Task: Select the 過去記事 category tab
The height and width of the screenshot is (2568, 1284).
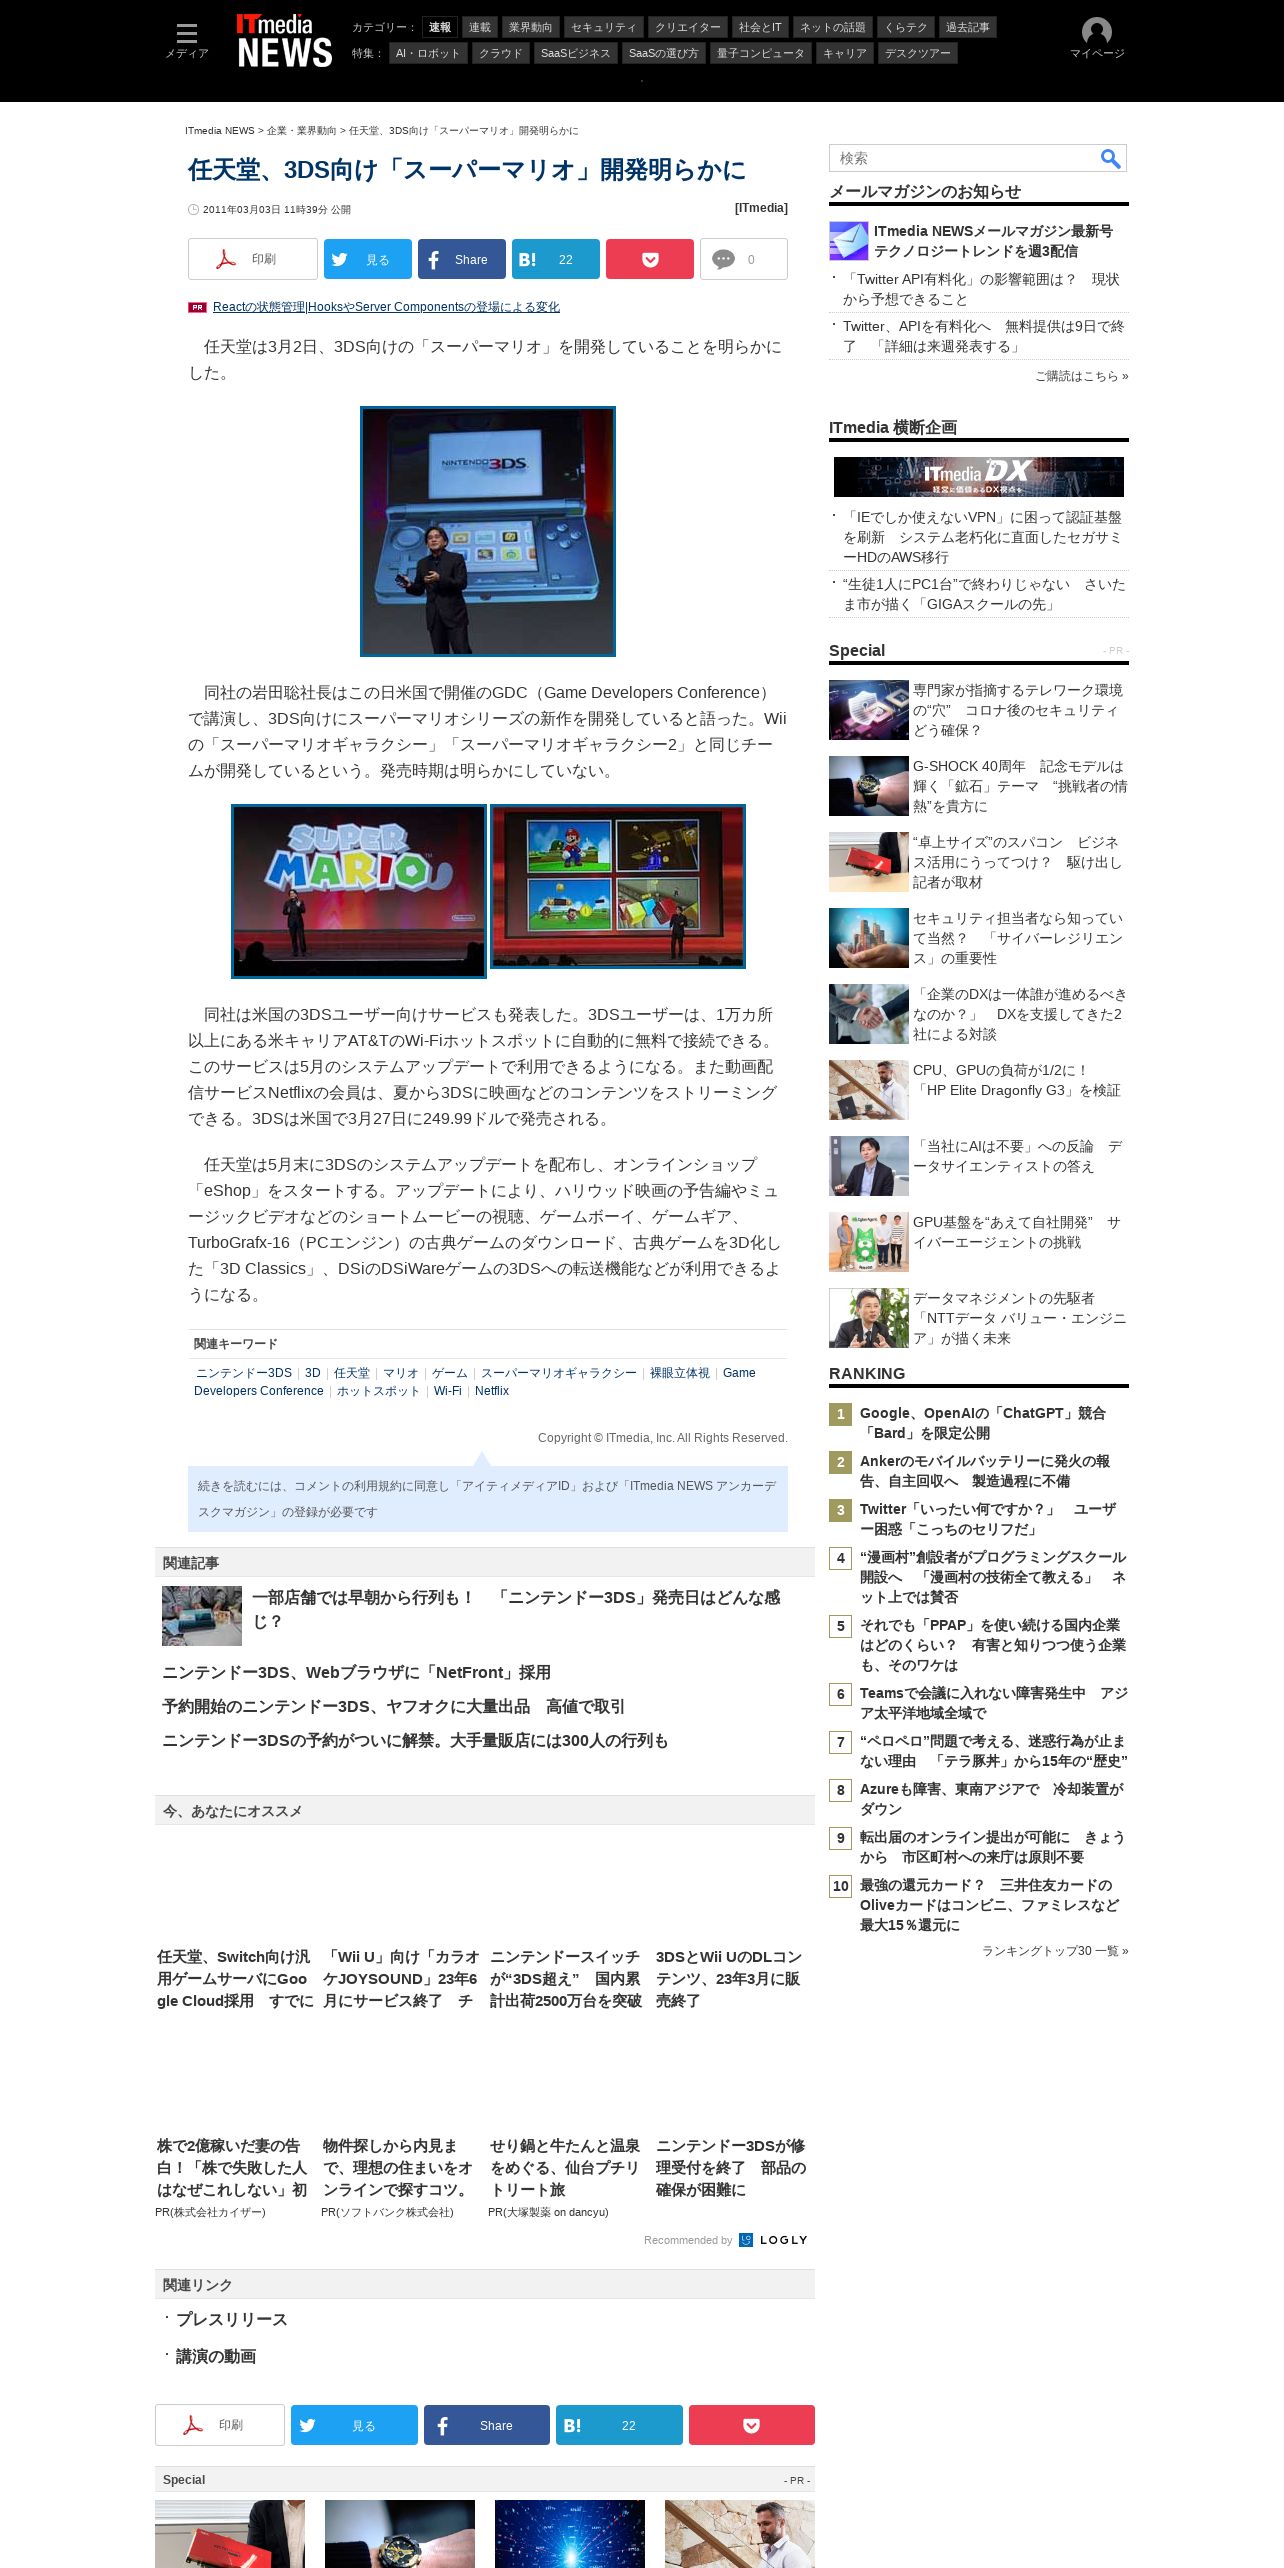Action: click(968, 27)
